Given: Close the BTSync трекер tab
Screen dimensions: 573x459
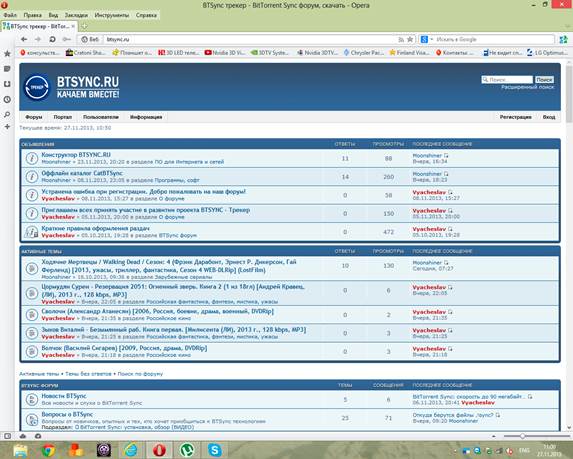Looking at the screenshot, I should click(x=73, y=26).
